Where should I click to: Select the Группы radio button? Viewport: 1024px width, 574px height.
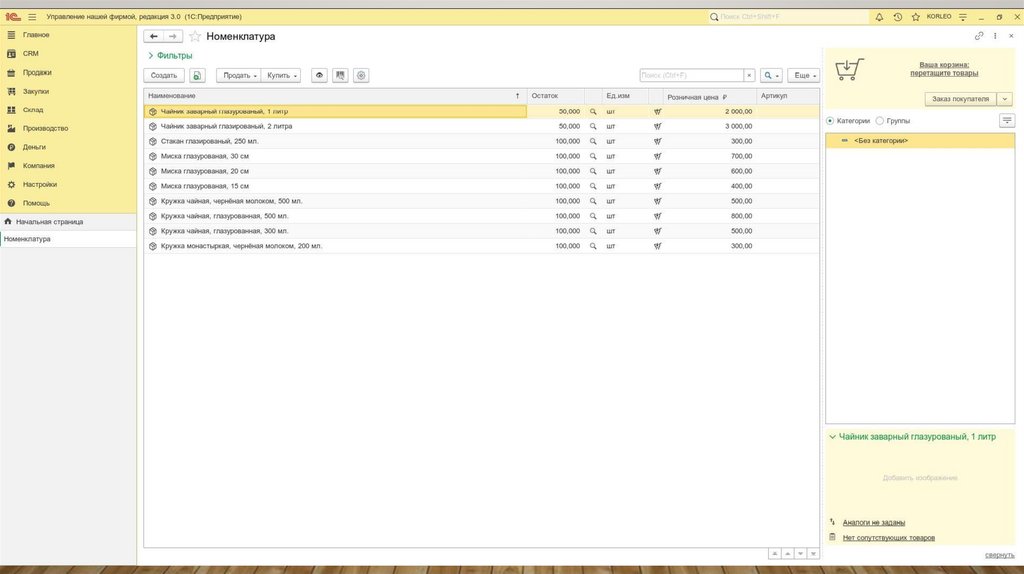[880, 121]
